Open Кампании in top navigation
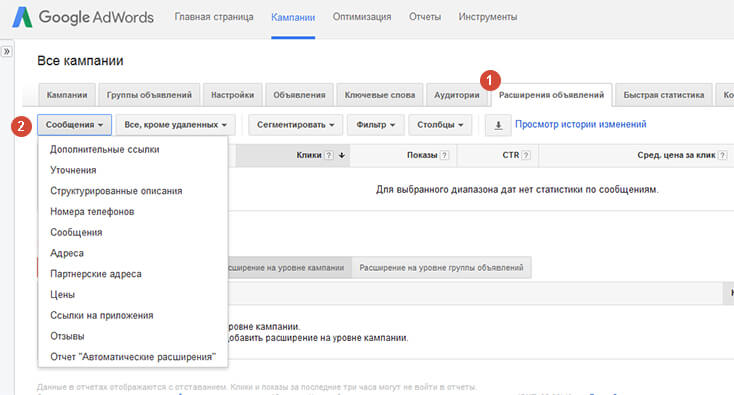734x395 pixels. (293, 17)
